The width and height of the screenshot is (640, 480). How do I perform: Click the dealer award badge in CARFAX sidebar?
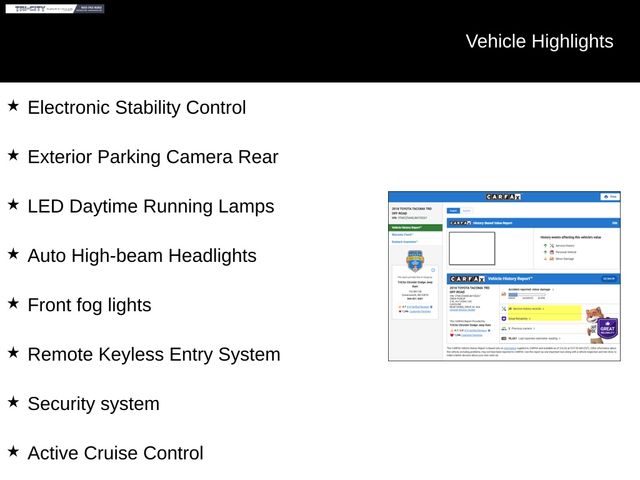pos(415,261)
